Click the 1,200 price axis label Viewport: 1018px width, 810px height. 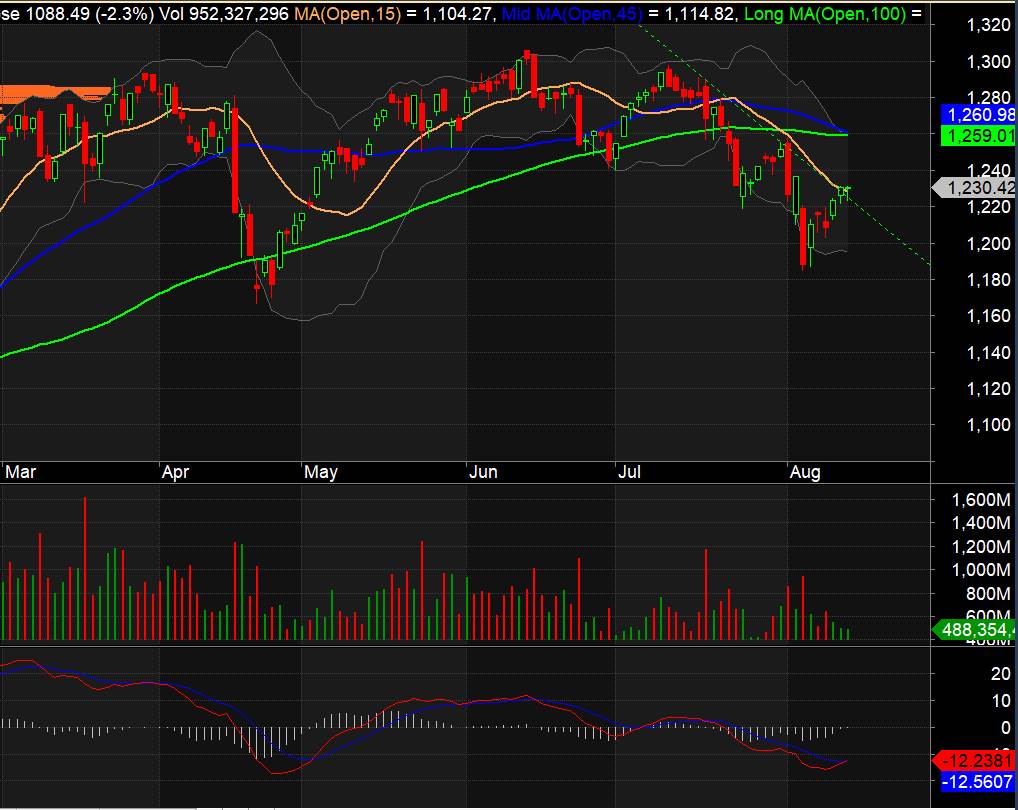(988, 243)
